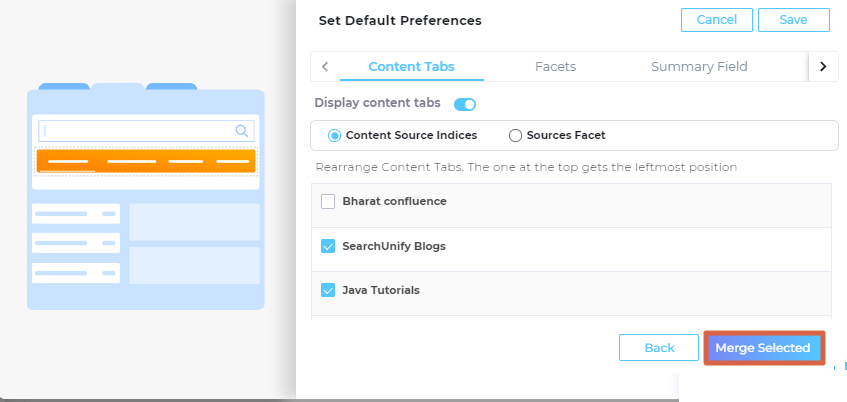This screenshot has height=402, width=847.
Task: Click the Bharat confluence row label
Action: click(x=394, y=201)
